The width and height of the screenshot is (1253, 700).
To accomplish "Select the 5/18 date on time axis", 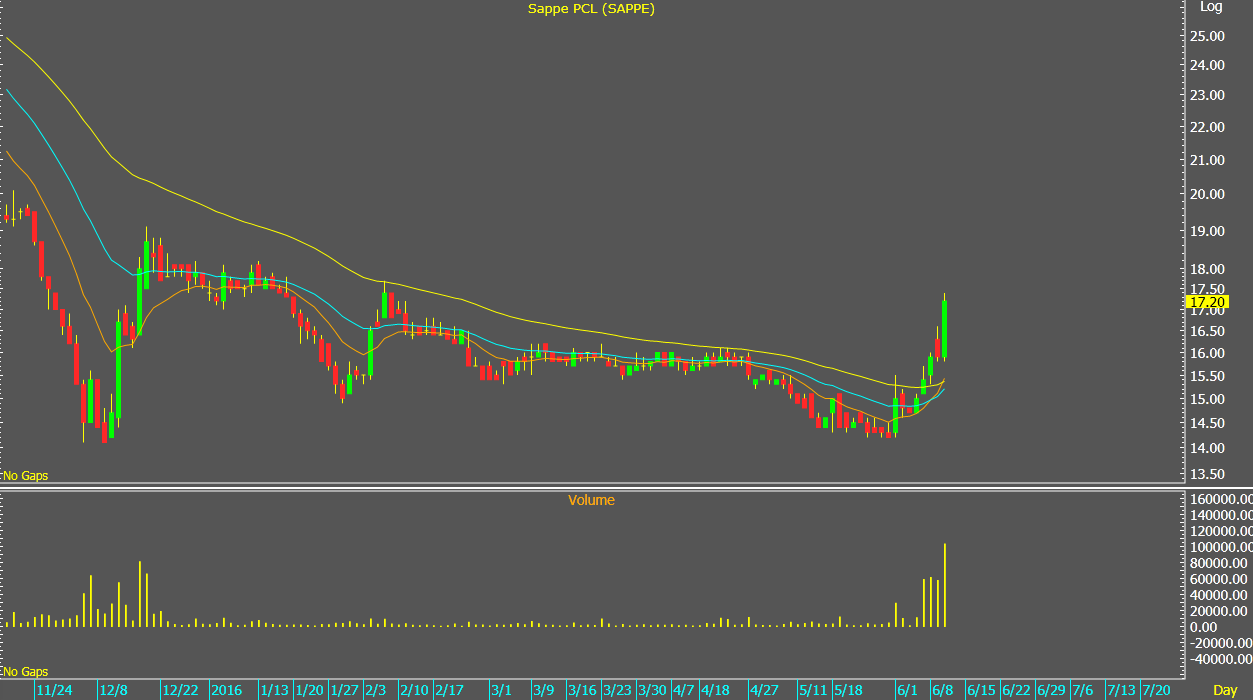I will point(848,691).
